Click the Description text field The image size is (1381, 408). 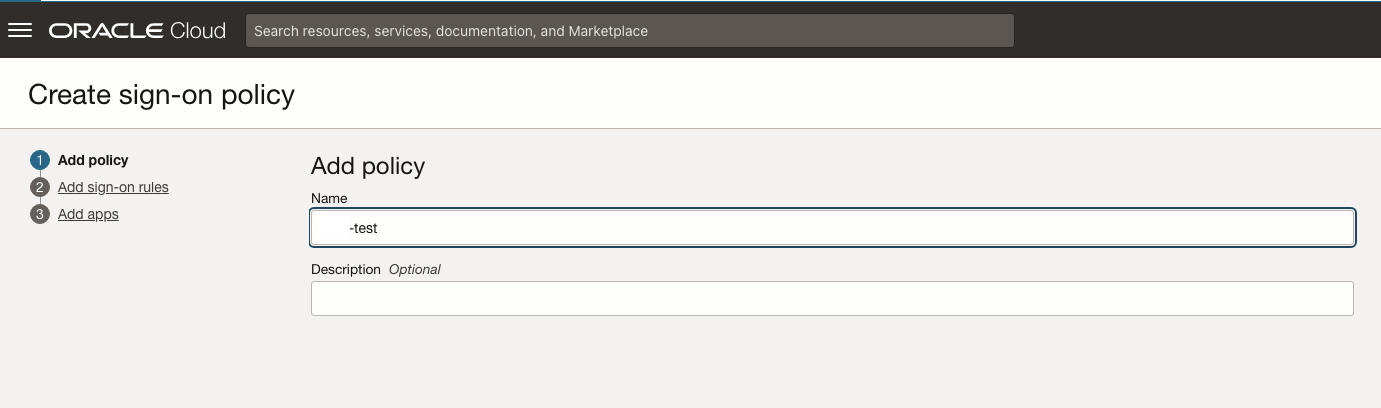(832, 298)
